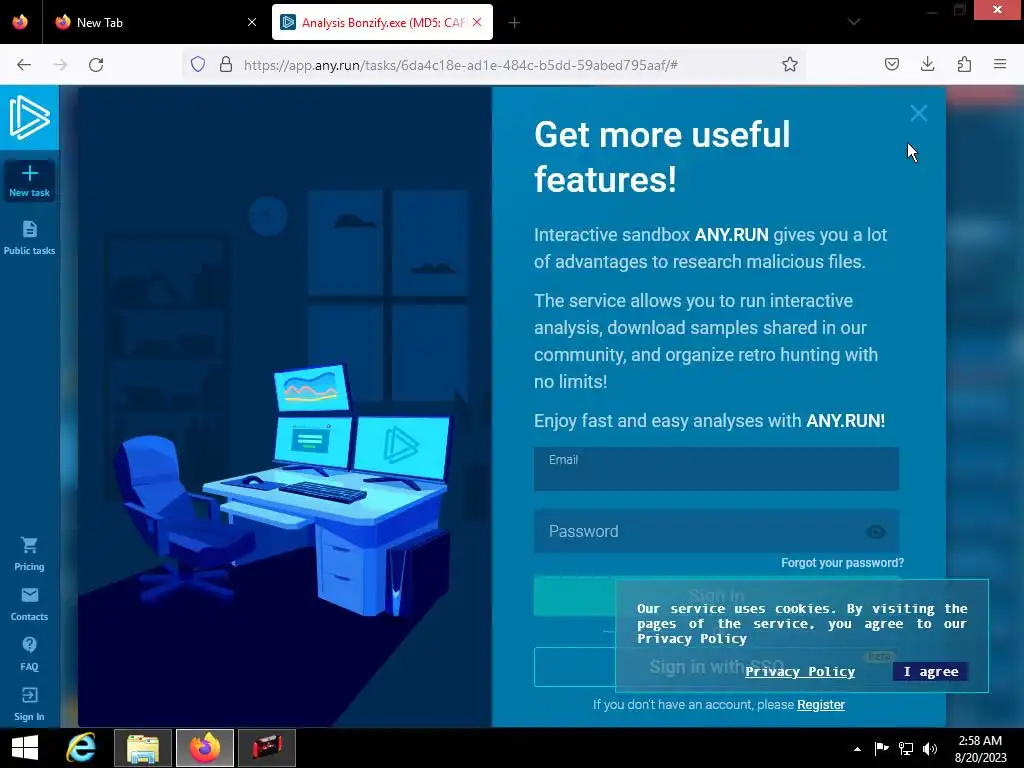Click the Firefox View icon at top left

click(x=20, y=22)
